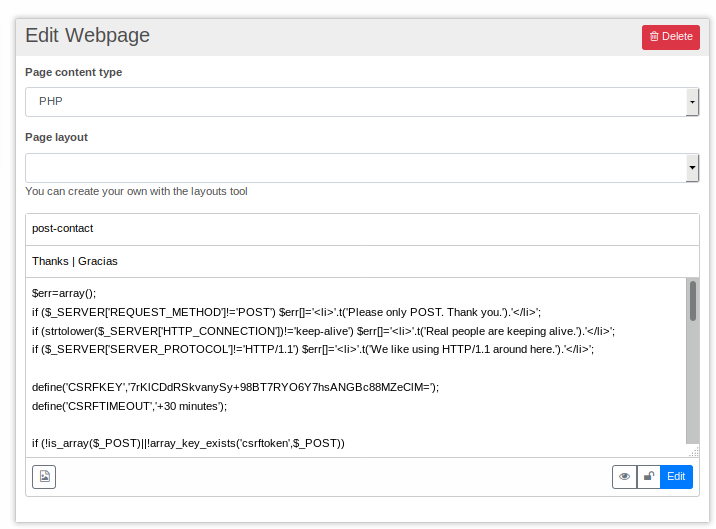
Task: Click the textarea resize handle
Action: (x=693, y=452)
